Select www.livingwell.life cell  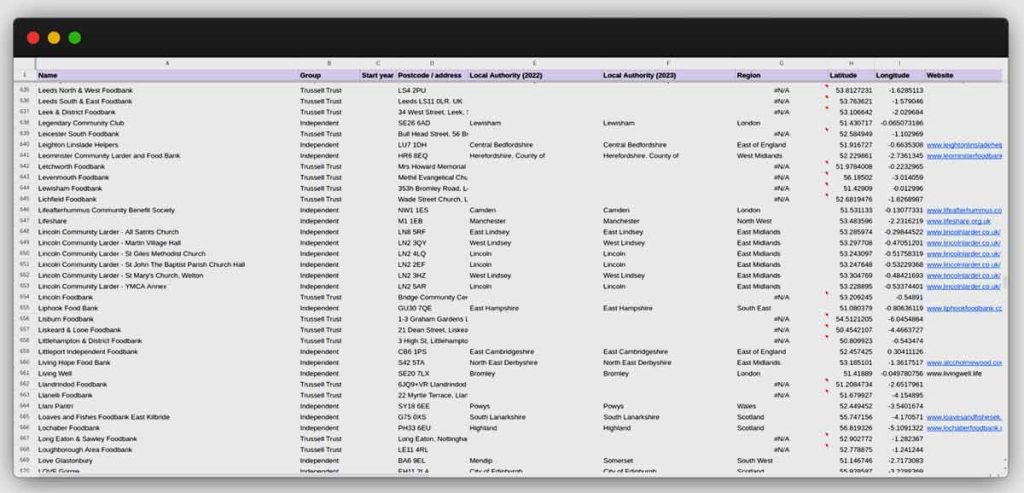pos(963,374)
